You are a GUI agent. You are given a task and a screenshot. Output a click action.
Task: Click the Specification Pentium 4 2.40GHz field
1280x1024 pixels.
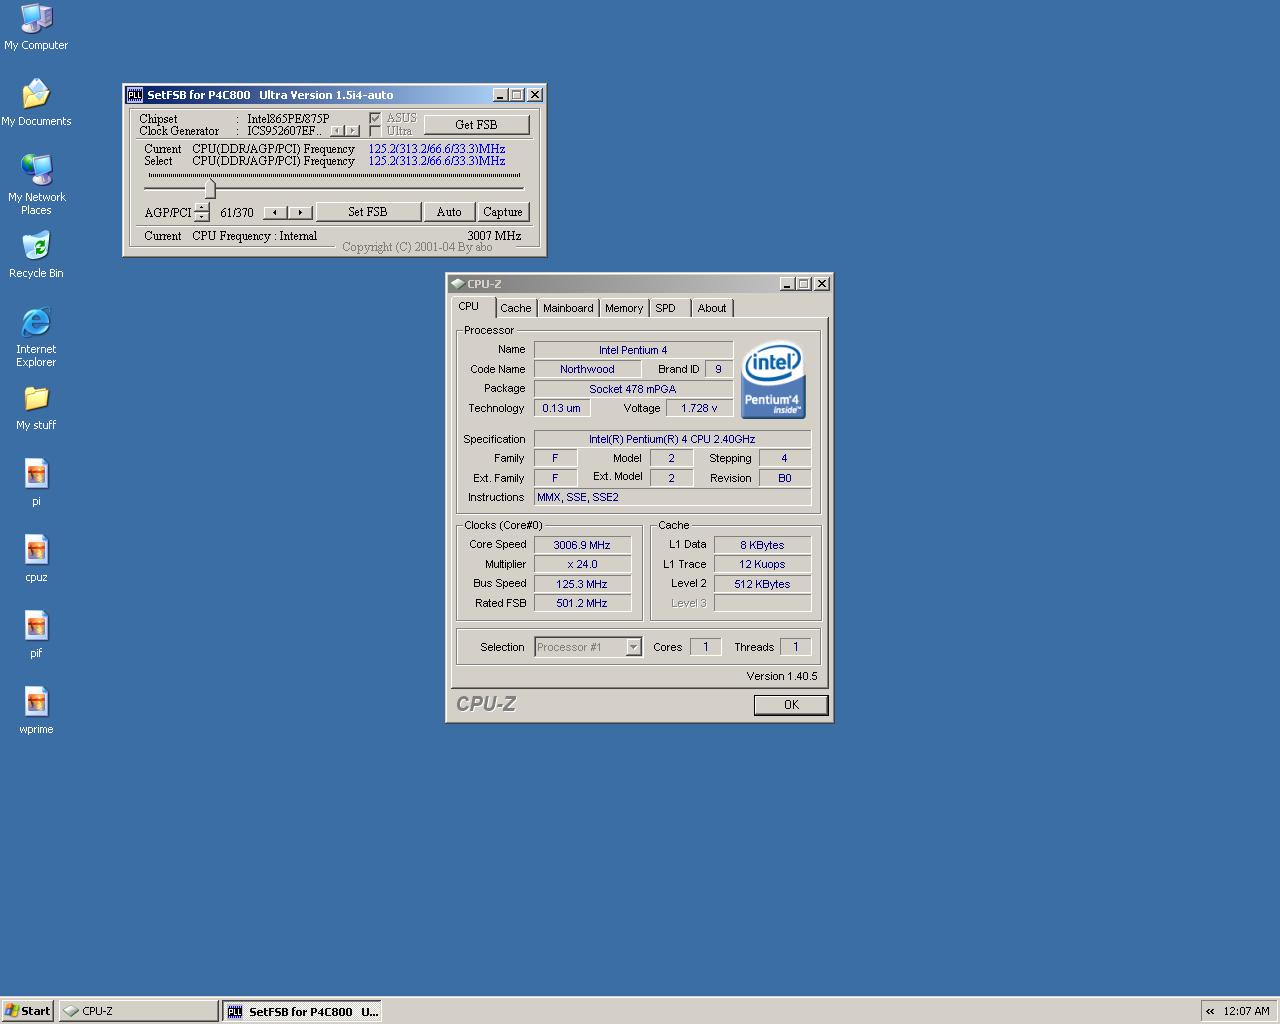pos(672,439)
